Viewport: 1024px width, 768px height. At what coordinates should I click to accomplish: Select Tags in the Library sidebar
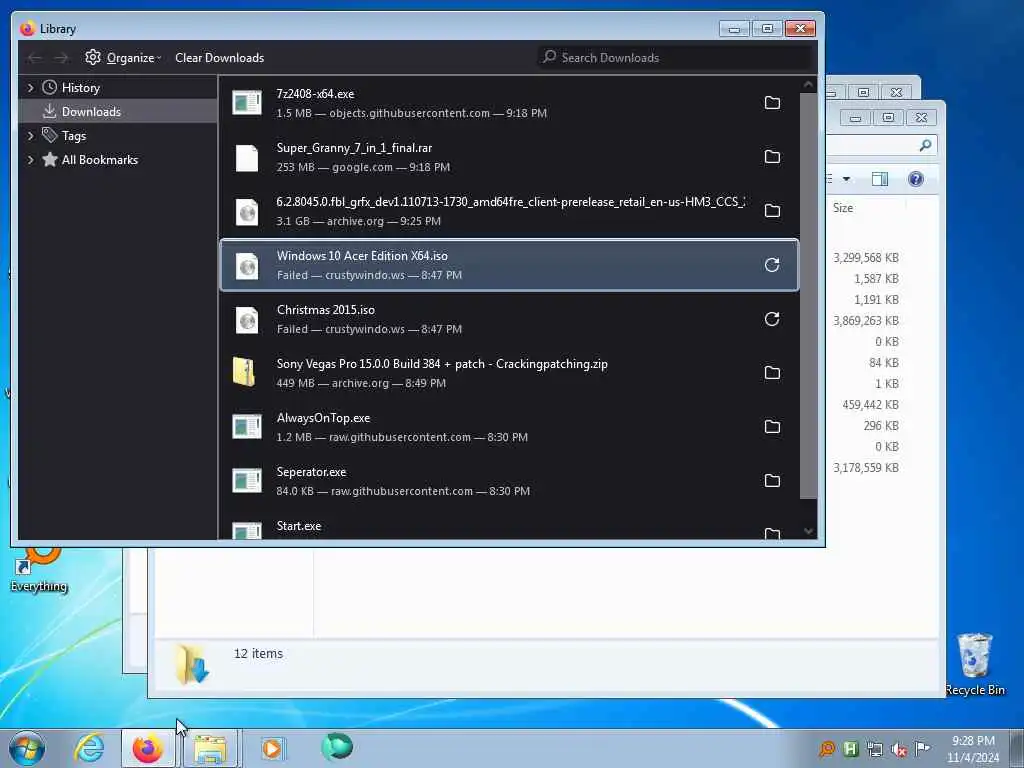pos(118,136)
